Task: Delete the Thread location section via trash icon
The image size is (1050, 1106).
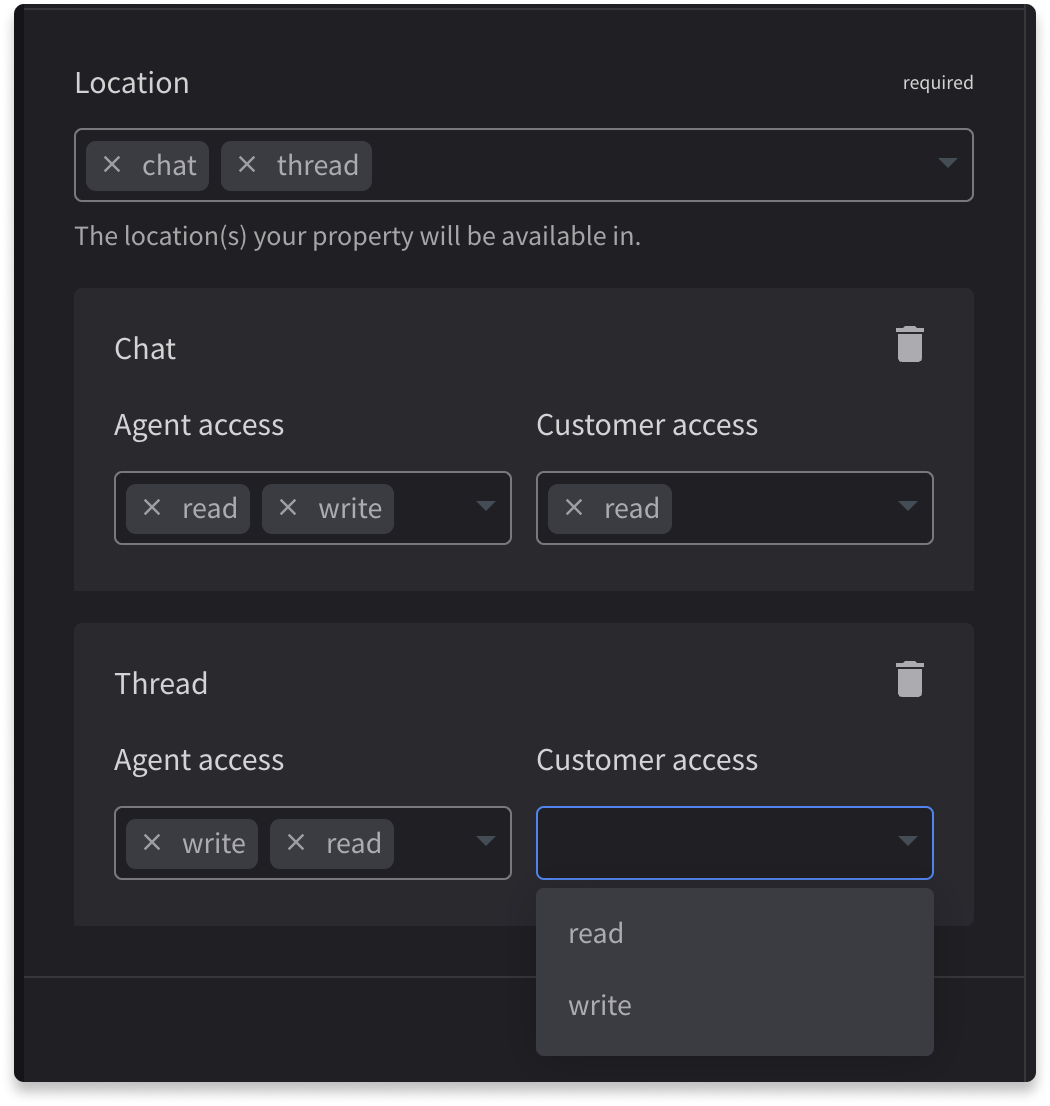Action: click(909, 679)
